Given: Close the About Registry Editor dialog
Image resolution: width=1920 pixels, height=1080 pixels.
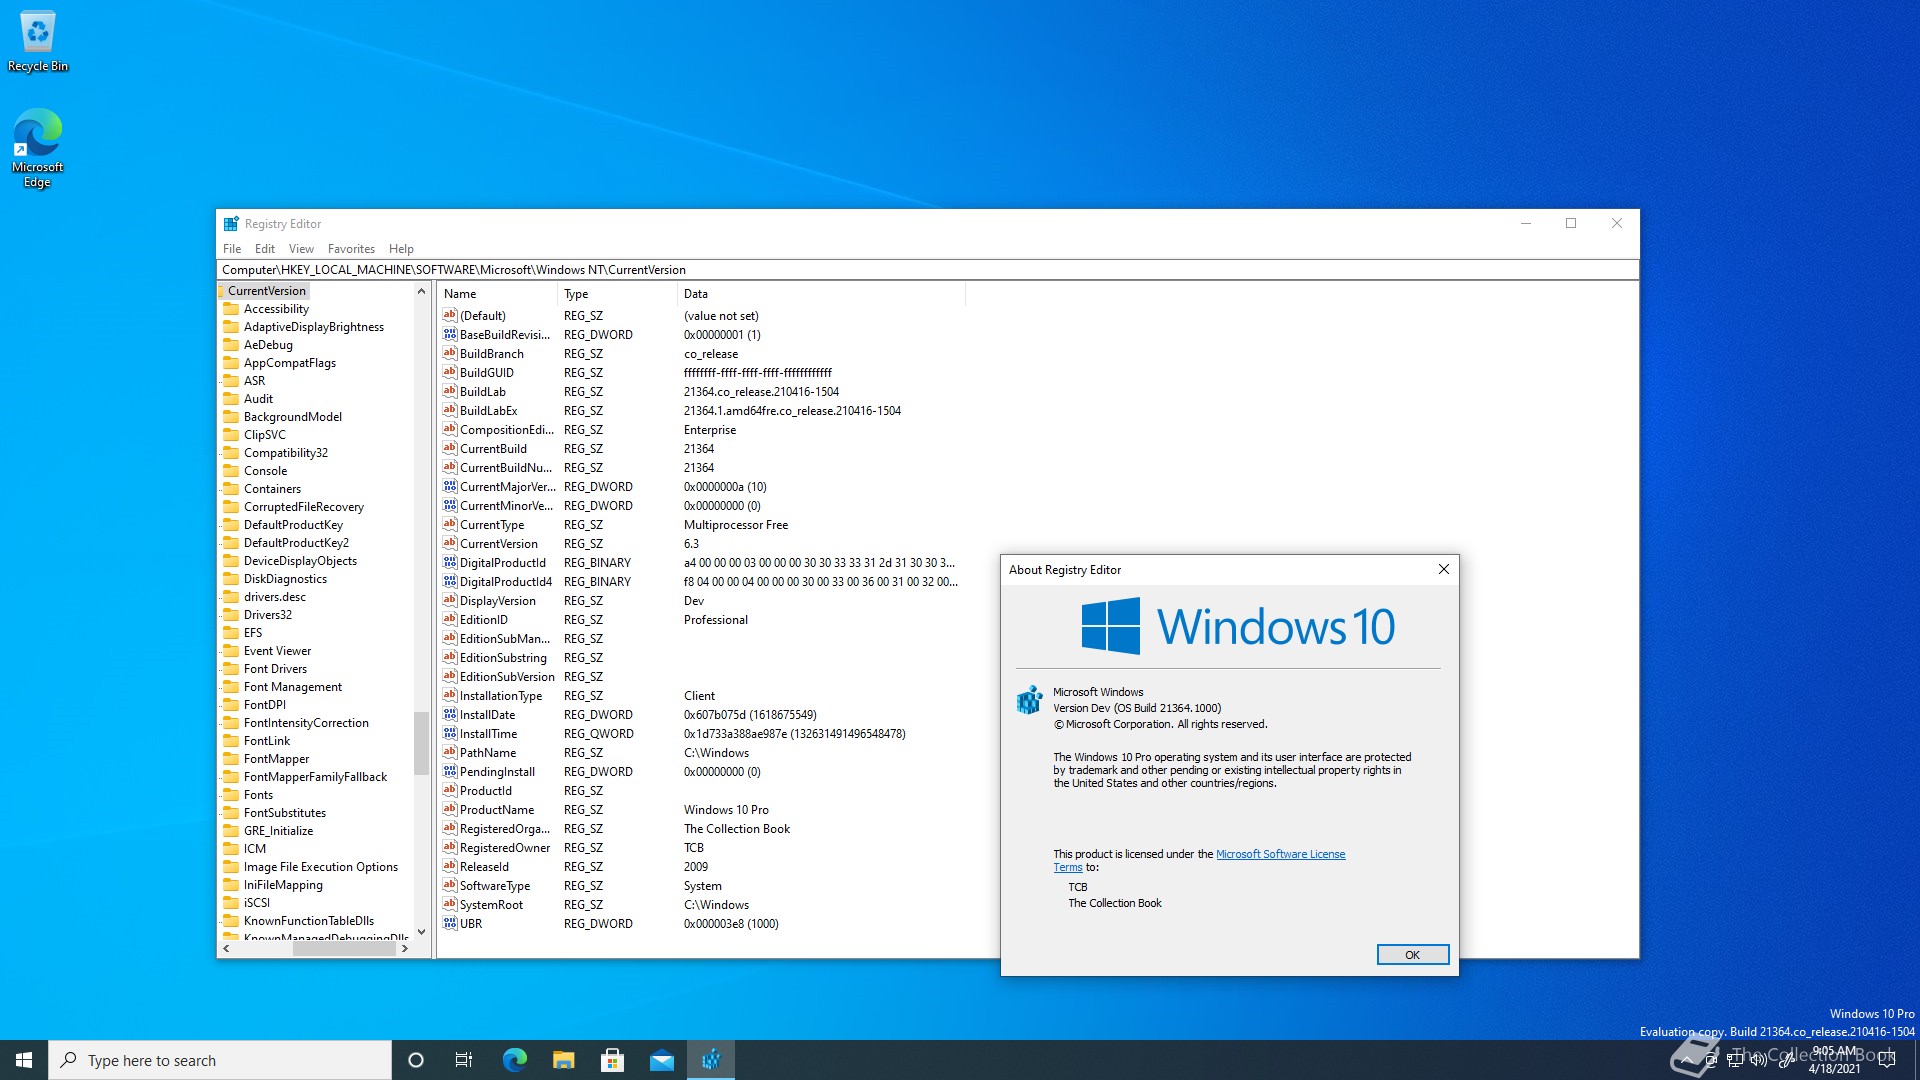Looking at the screenshot, I should coord(1443,570).
